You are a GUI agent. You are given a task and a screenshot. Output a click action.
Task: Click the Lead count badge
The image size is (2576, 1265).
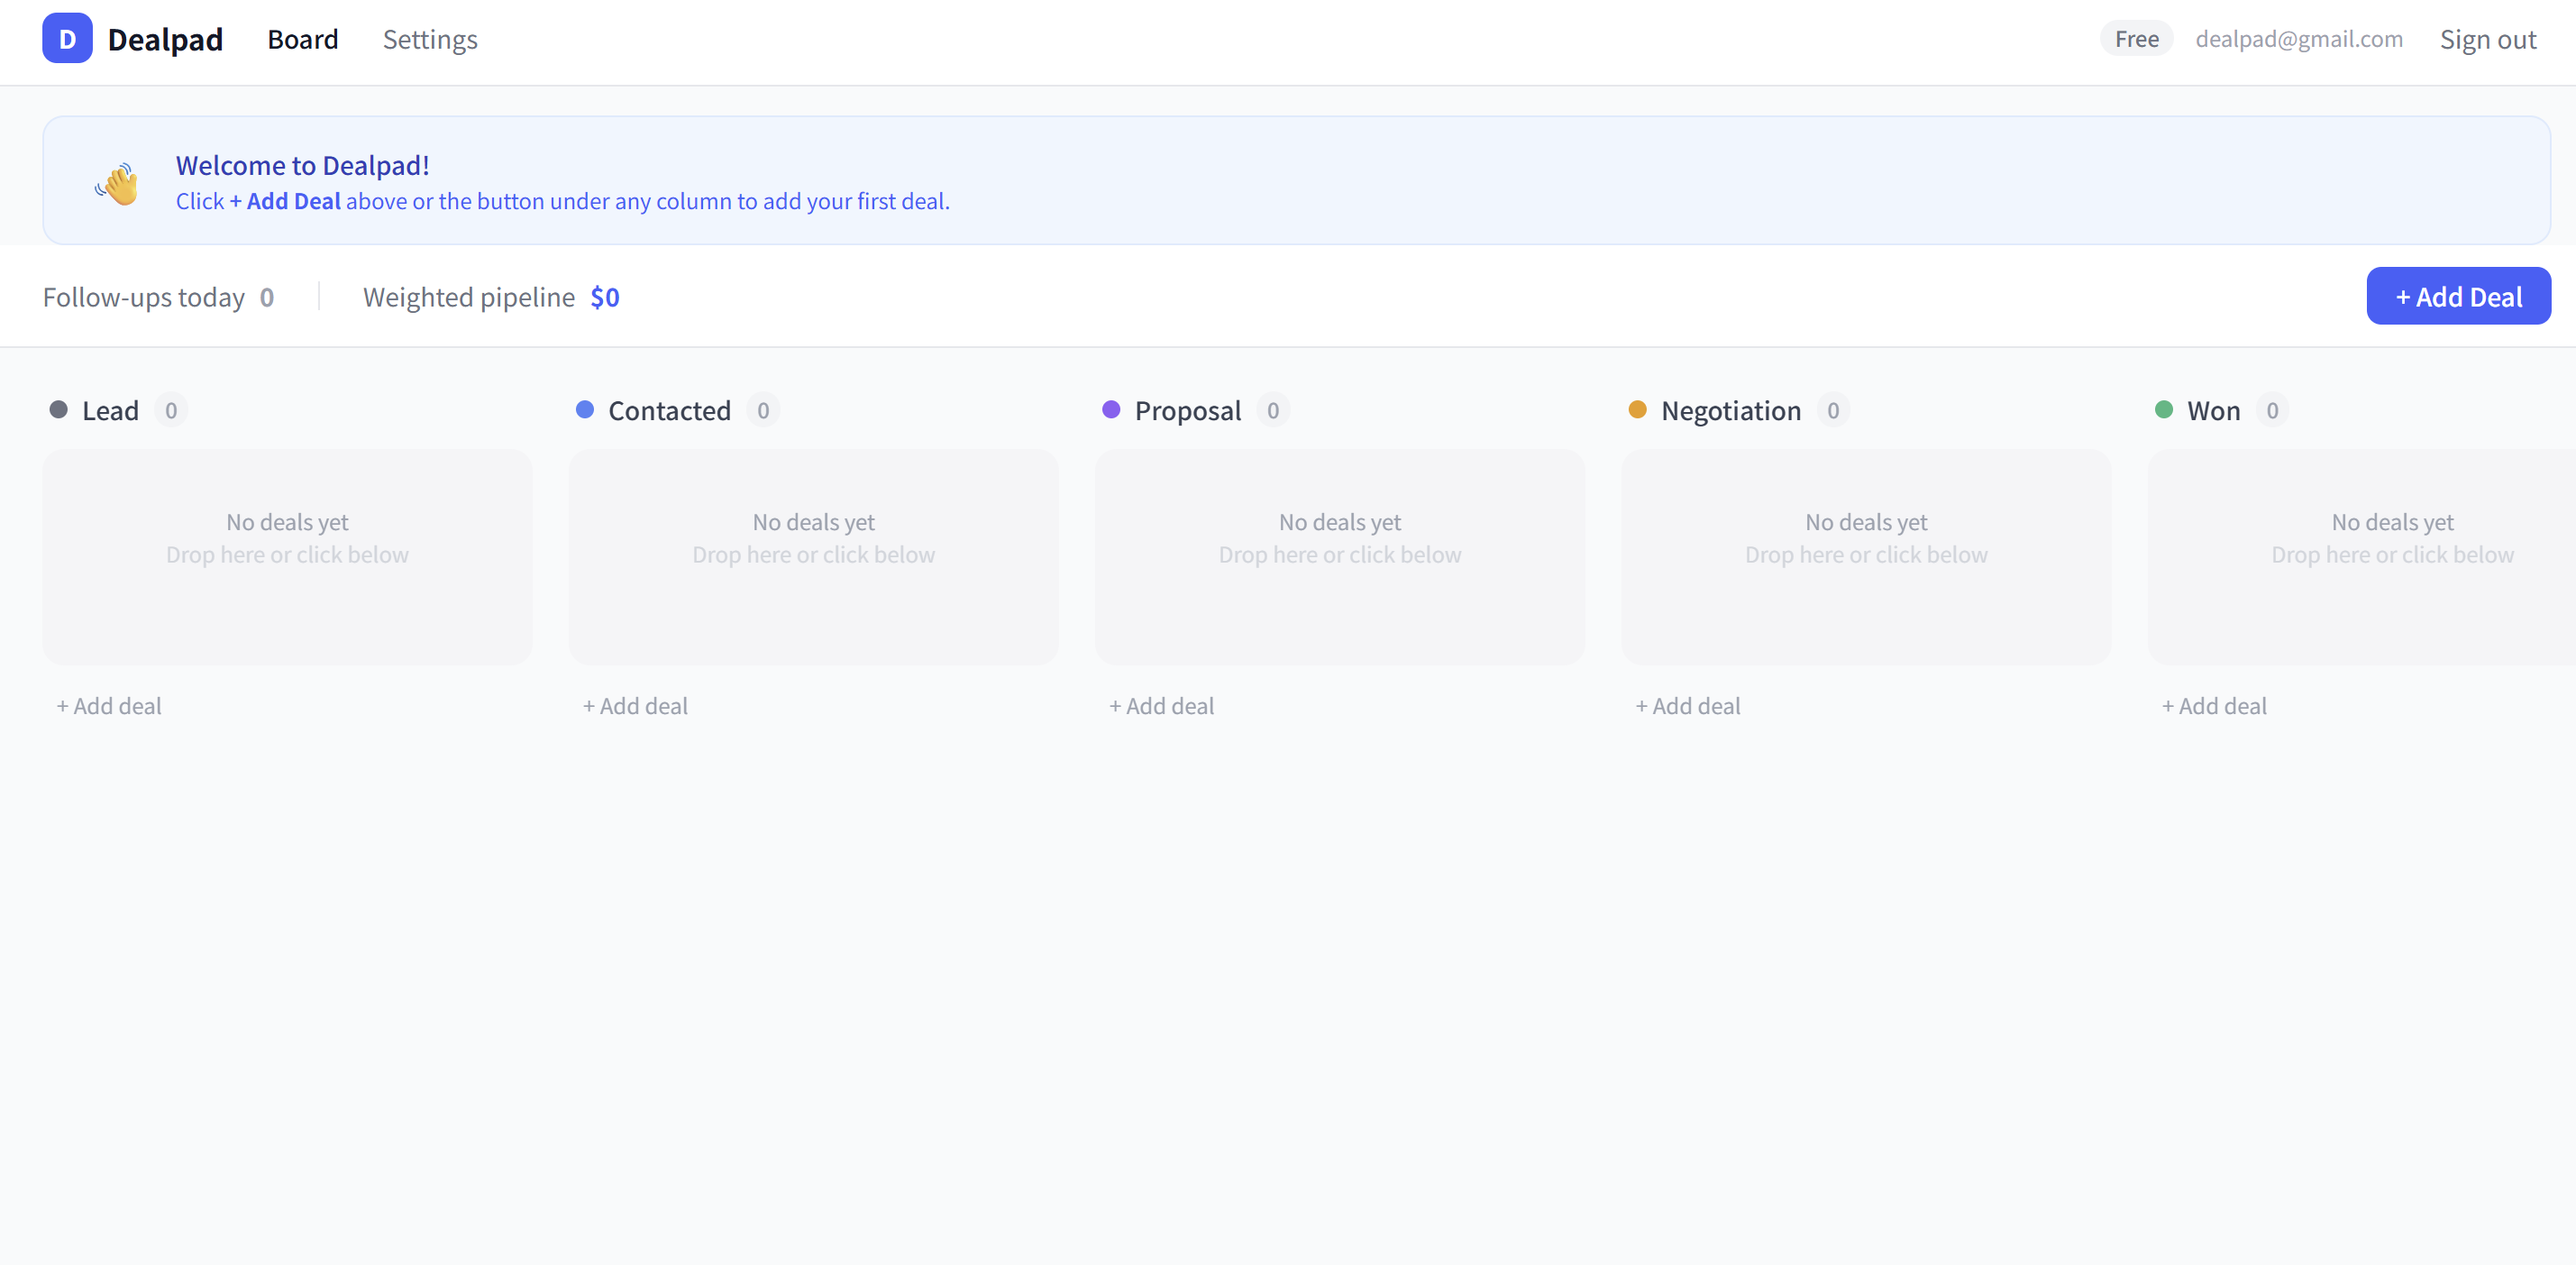click(171, 411)
